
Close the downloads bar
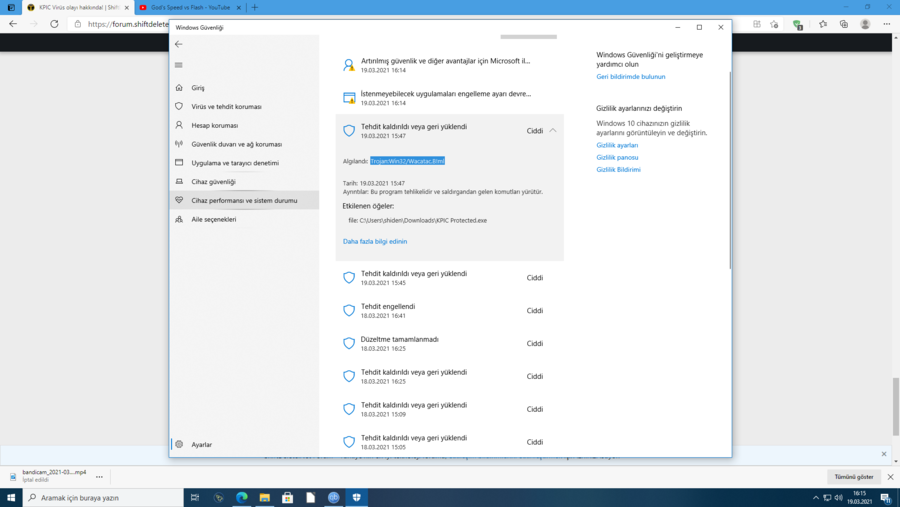pyautogui.click(x=890, y=477)
